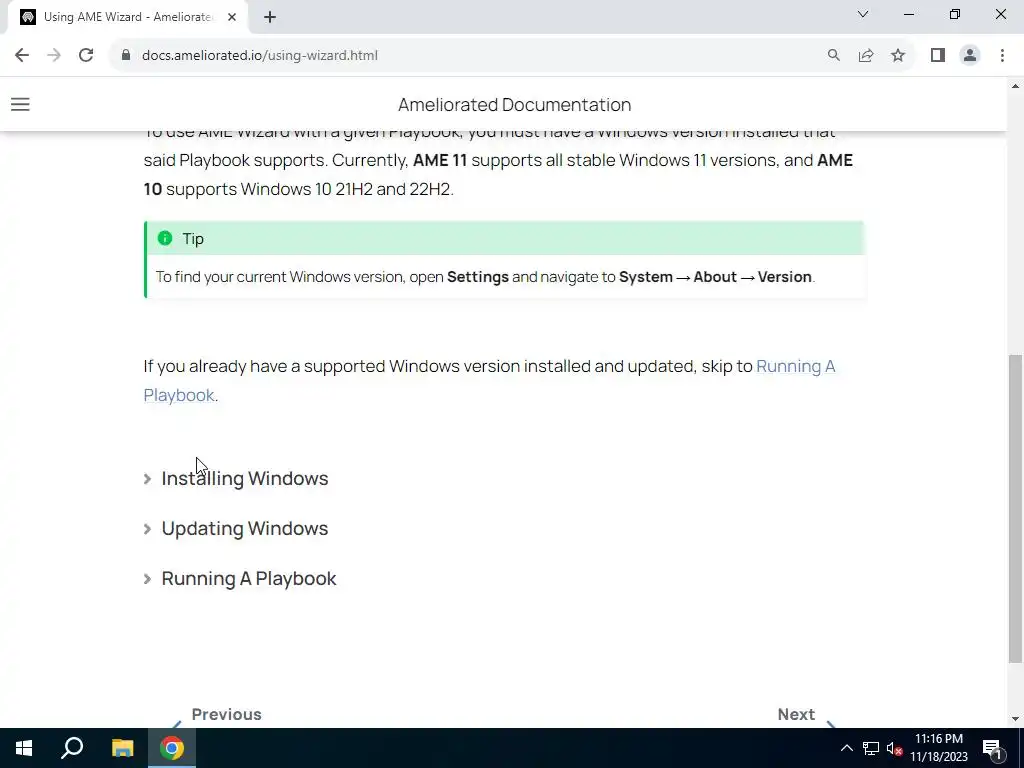Open the network status tray icon
1024x768 pixels.
coord(871,748)
